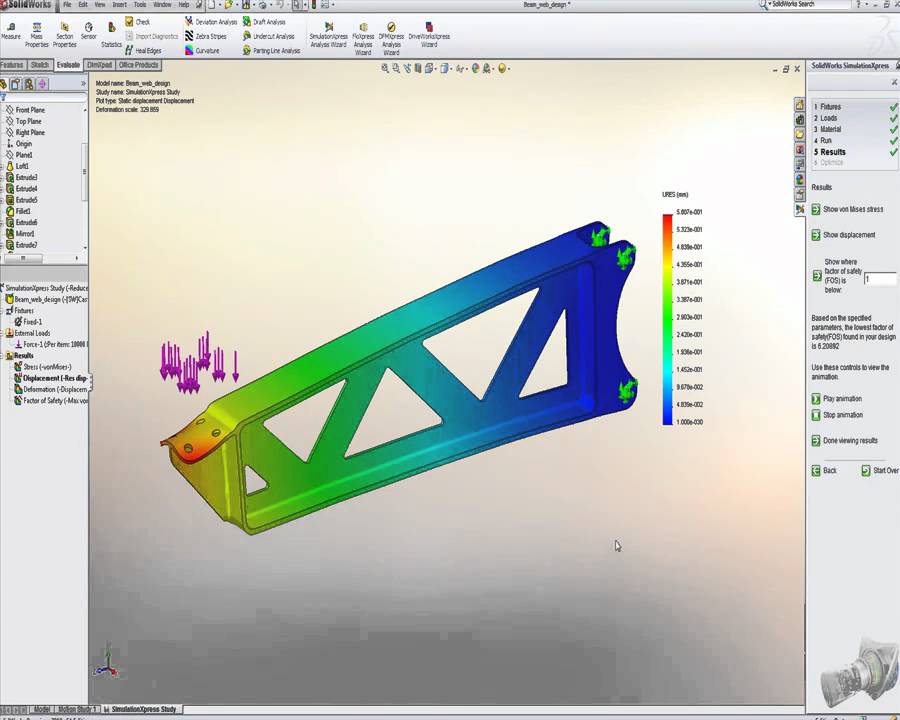Screen dimensions: 900x720
Task: Open dropdown arrow next to Save icon
Action: (x=253, y=5)
